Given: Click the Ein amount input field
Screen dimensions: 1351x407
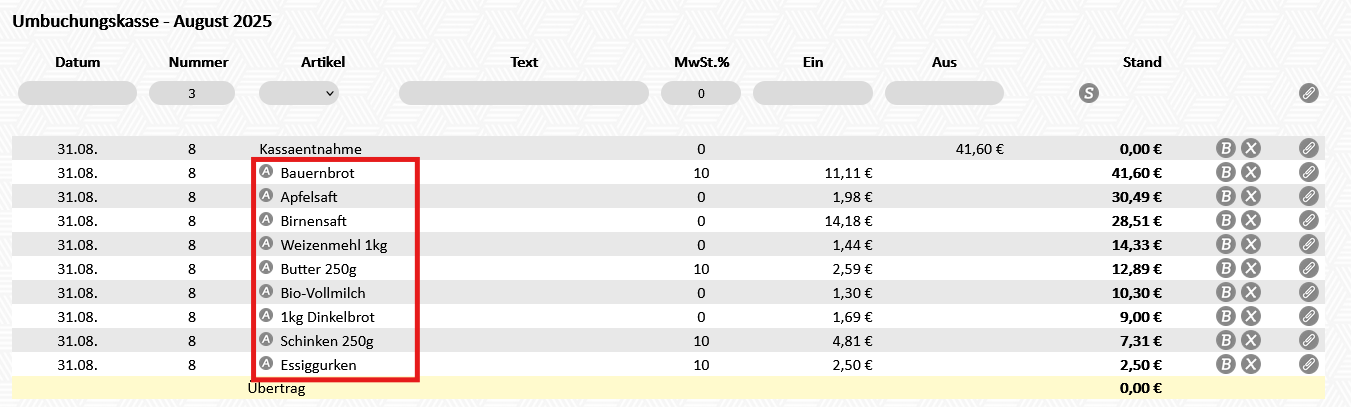Looking at the screenshot, I should [x=812, y=93].
